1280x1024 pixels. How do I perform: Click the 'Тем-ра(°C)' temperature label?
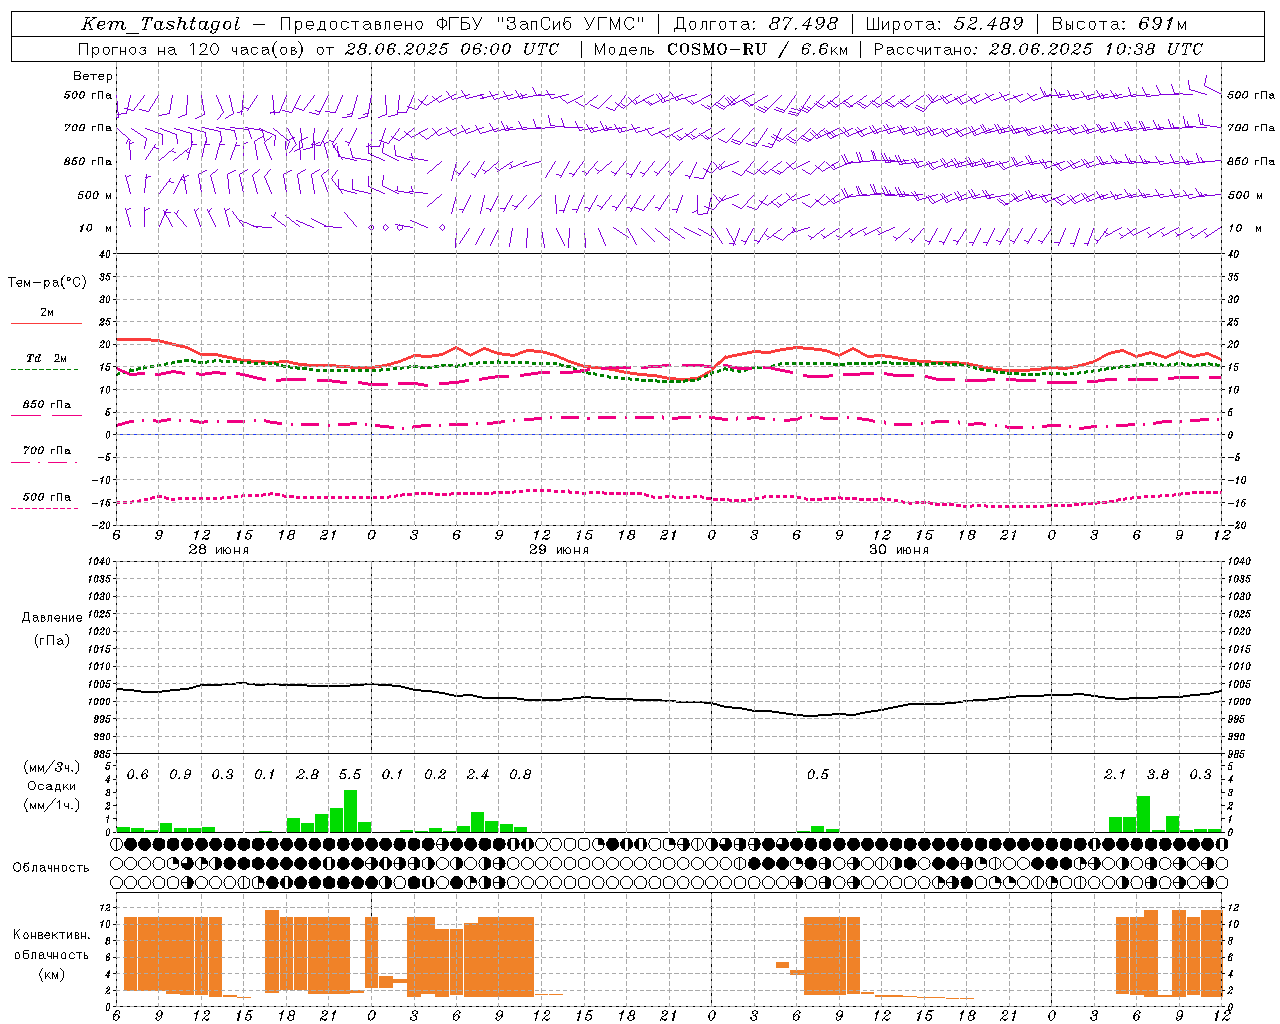(47, 283)
